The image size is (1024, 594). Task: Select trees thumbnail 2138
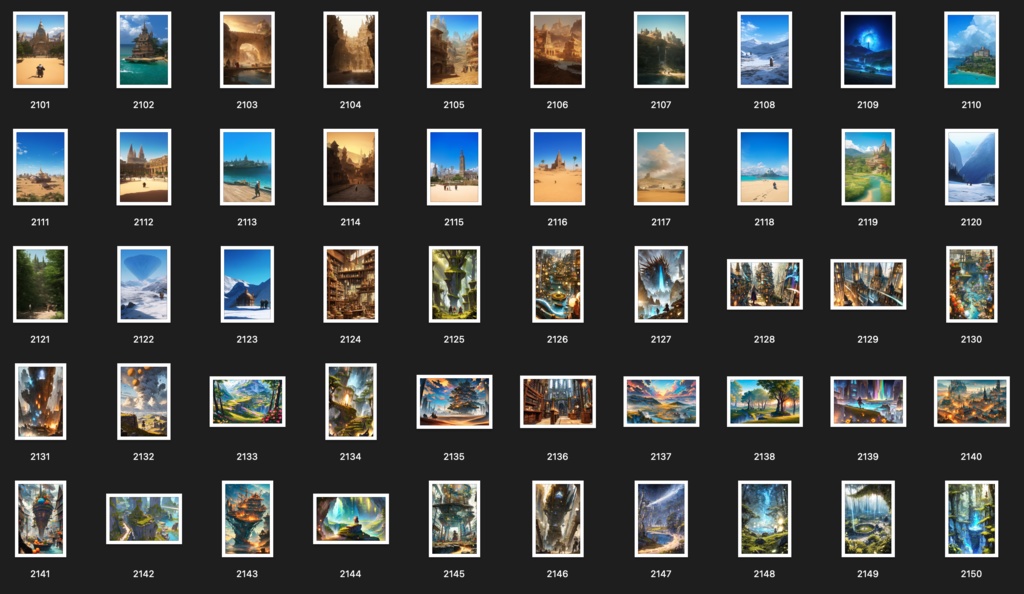(764, 401)
